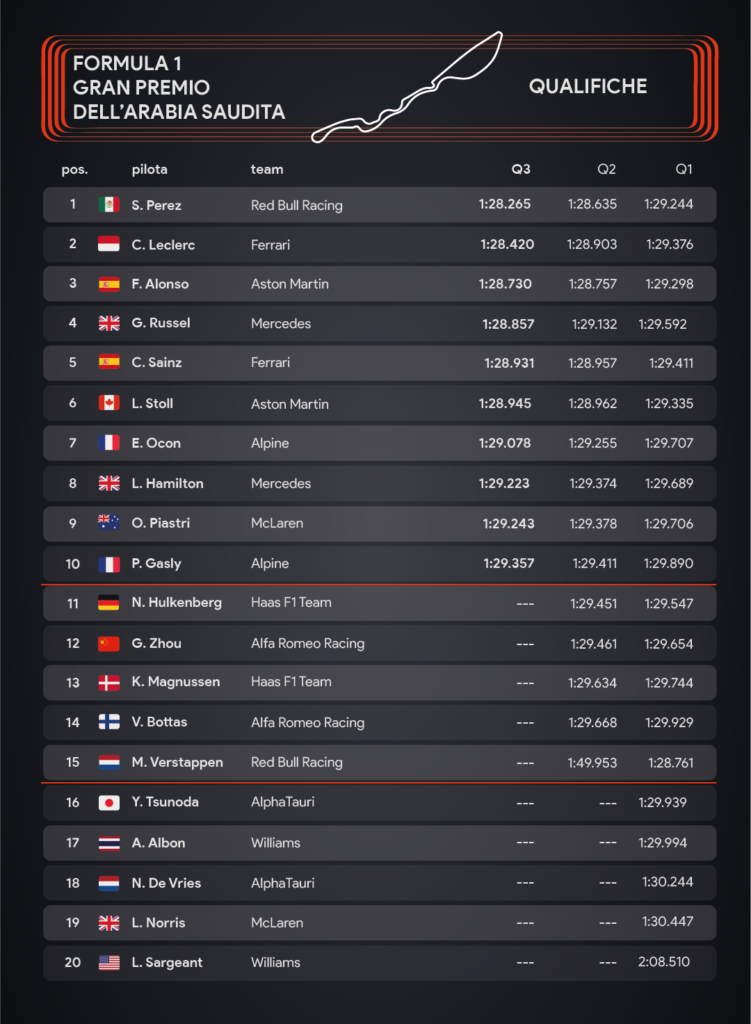Select L. Hamilton's Q3 time 1:29.223
Image resolution: width=751 pixels, height=1024 pixels.
pyautogui.click(x=503, y=483)
